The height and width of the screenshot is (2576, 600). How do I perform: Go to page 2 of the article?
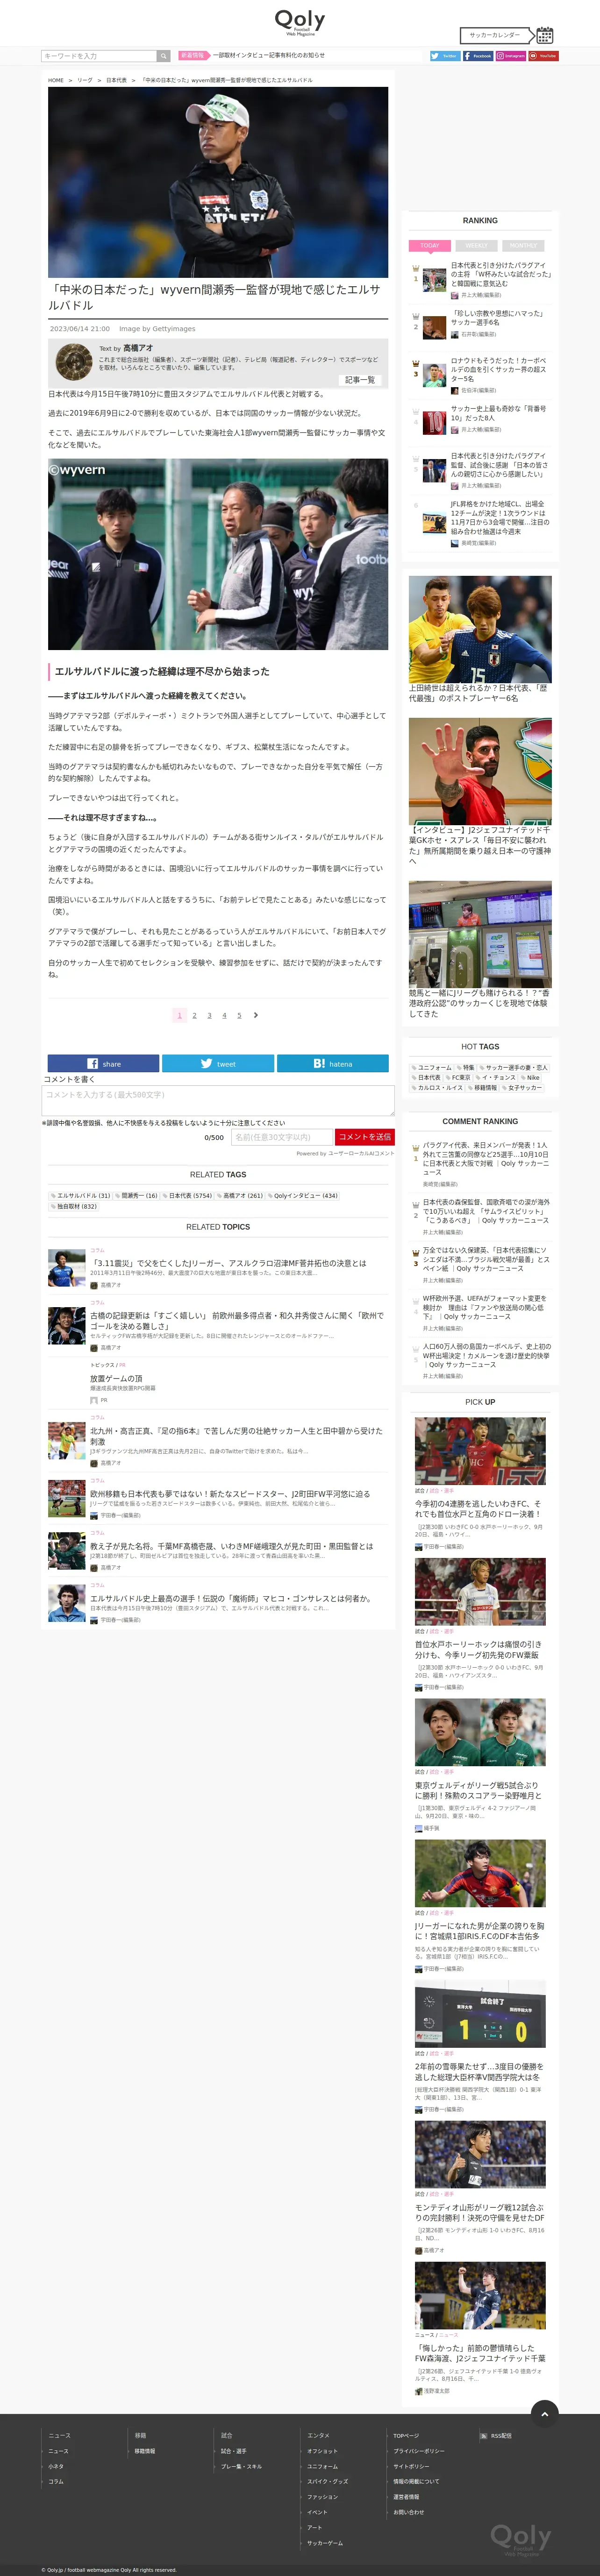tap(194, 1015)
